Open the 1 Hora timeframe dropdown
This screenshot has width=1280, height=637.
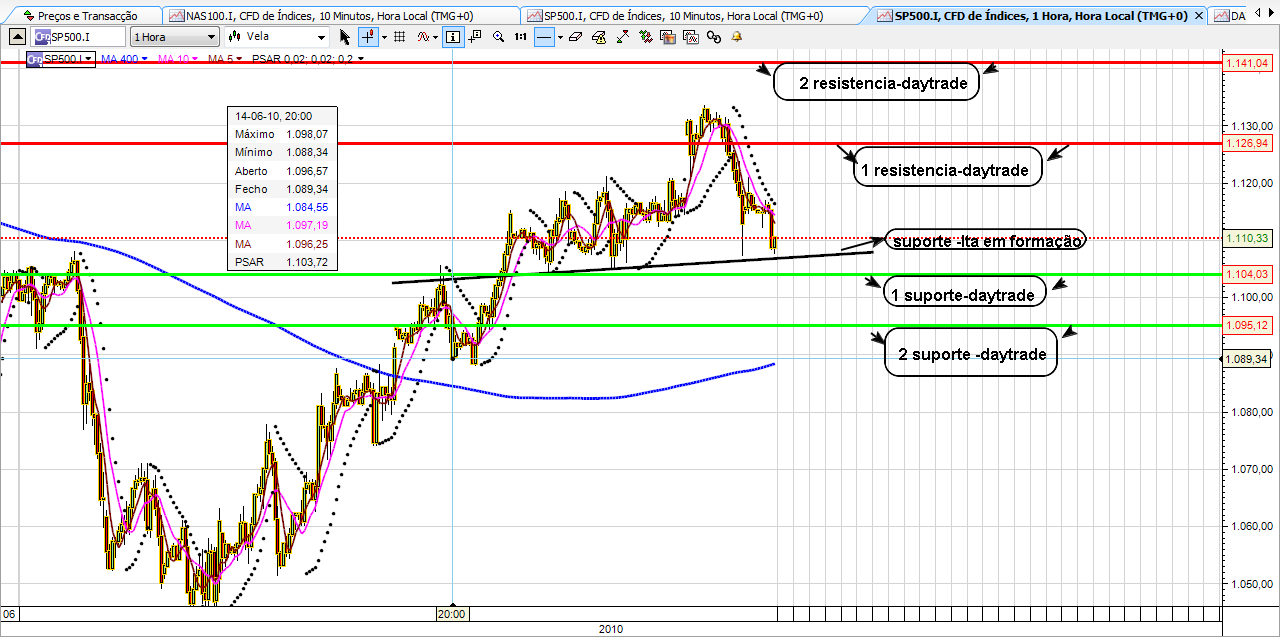pos(175,36)
